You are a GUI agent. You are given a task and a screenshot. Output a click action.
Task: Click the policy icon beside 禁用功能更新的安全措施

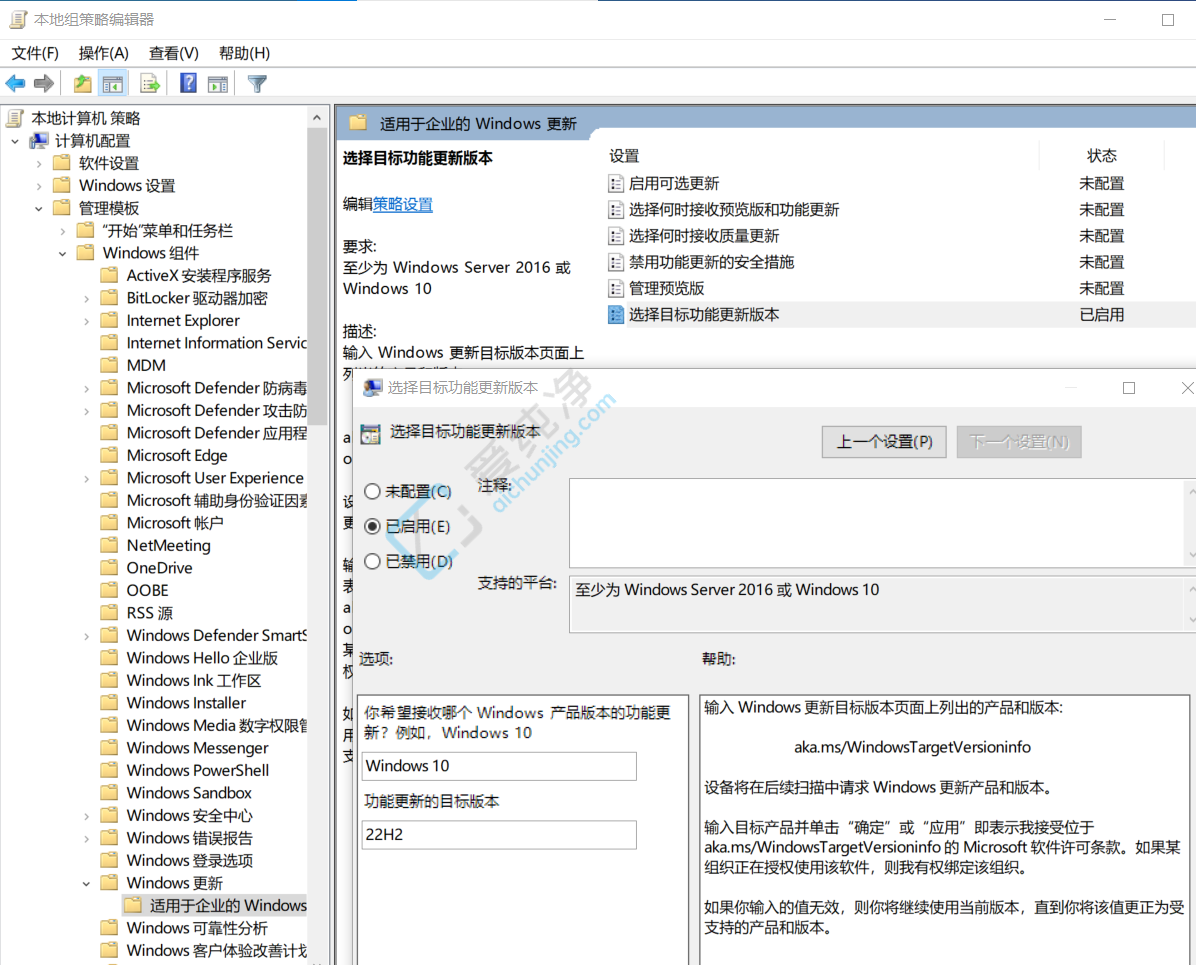(616, 262)
